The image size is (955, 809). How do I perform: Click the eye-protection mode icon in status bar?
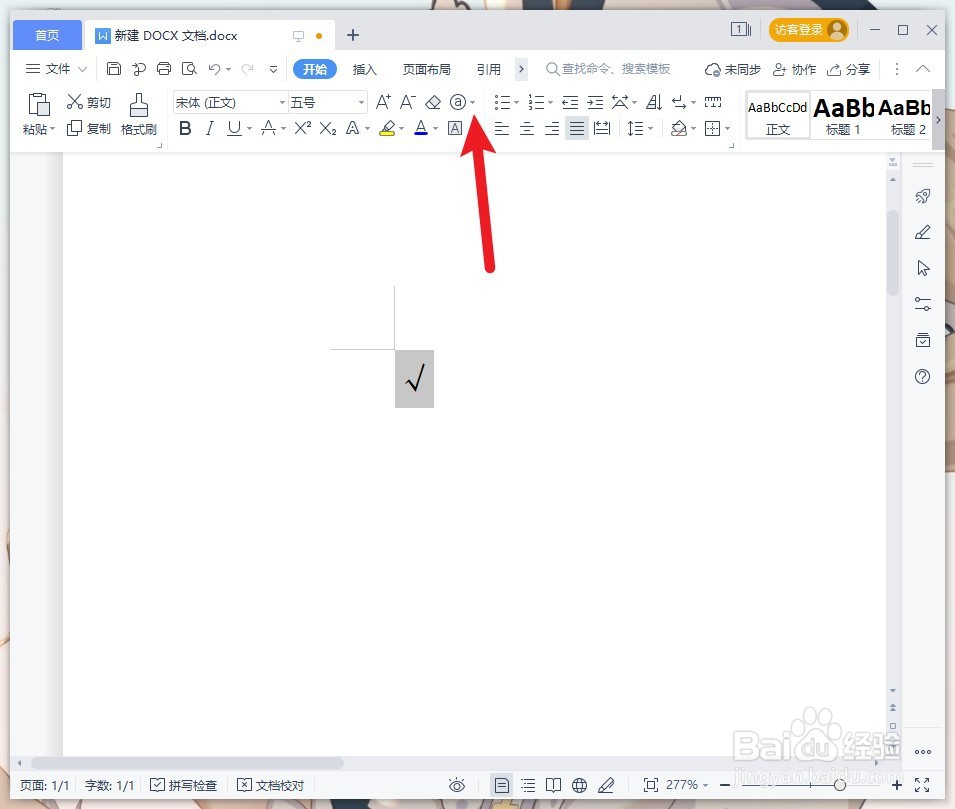(x=457, y=785)
